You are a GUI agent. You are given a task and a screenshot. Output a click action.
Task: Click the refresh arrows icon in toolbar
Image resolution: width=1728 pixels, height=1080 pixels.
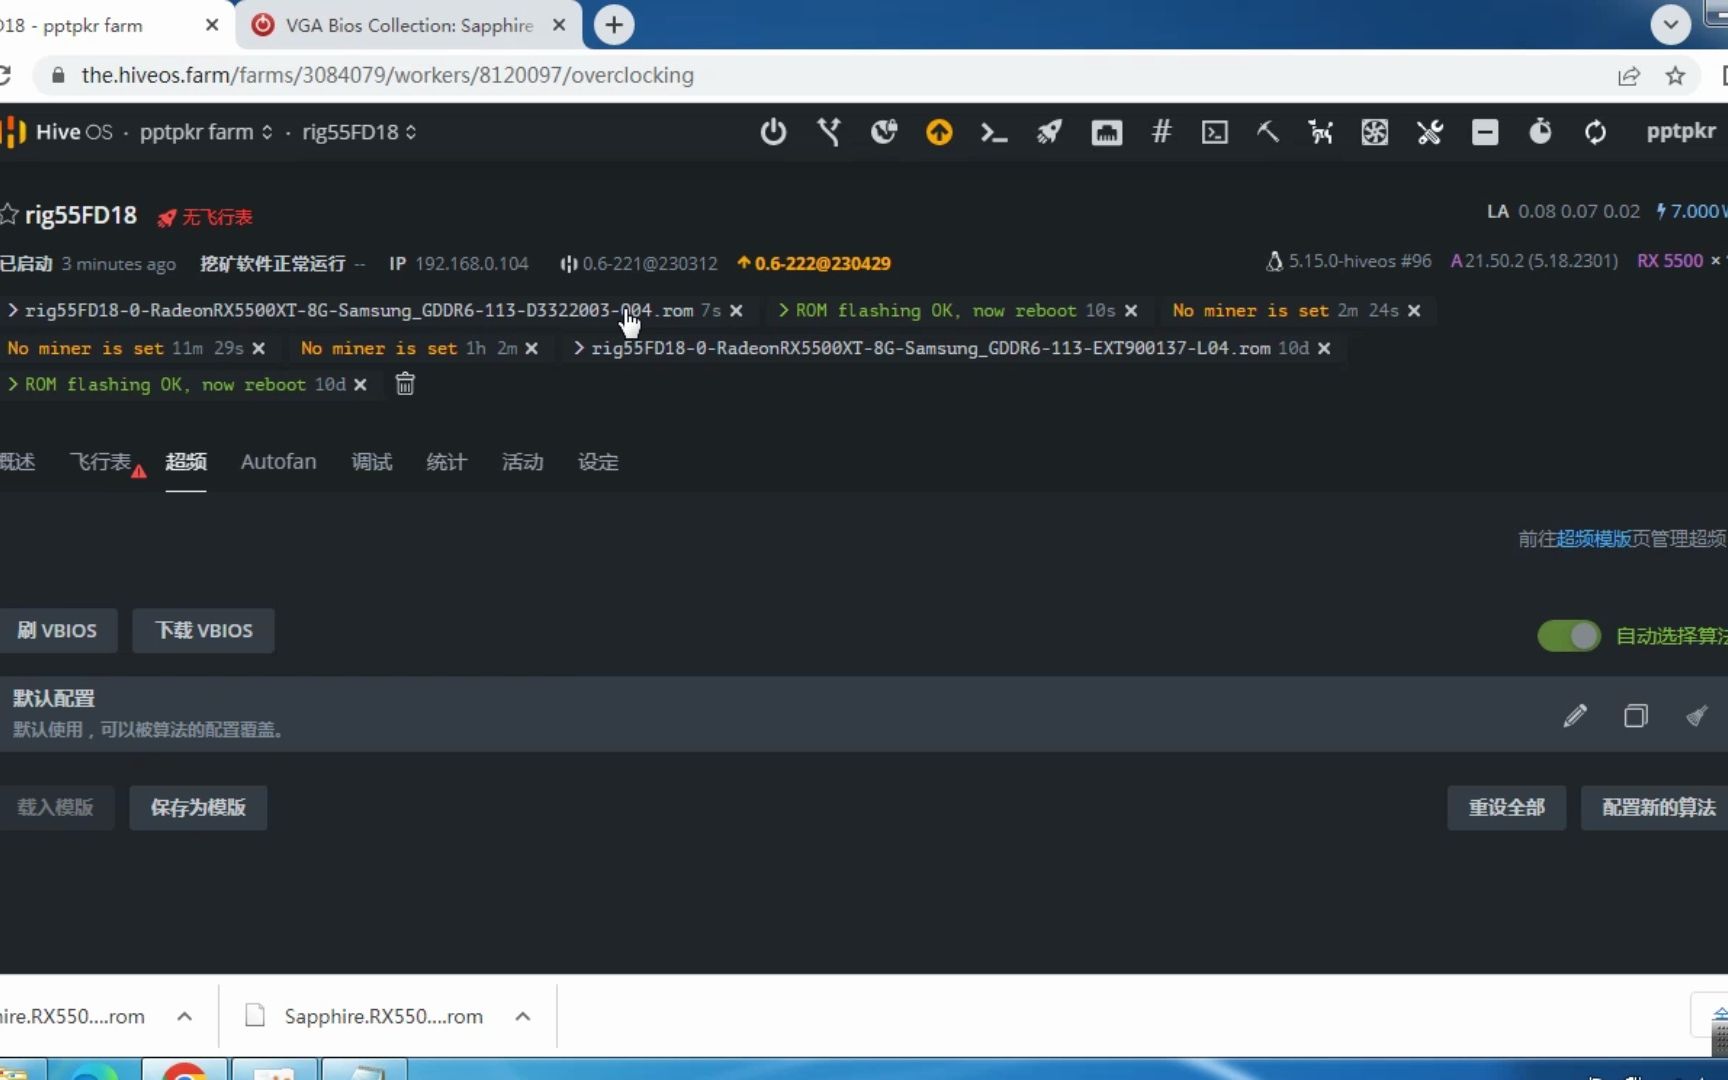tap(1595, 132)
